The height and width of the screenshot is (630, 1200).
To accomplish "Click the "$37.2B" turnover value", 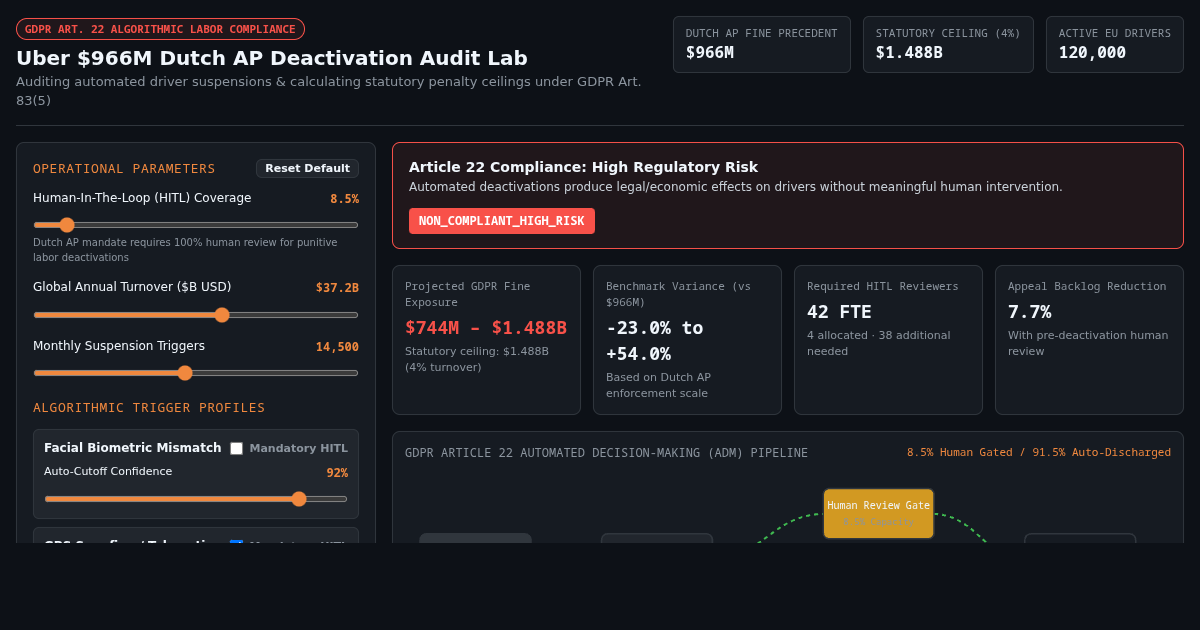I will [x=337, y=288].
